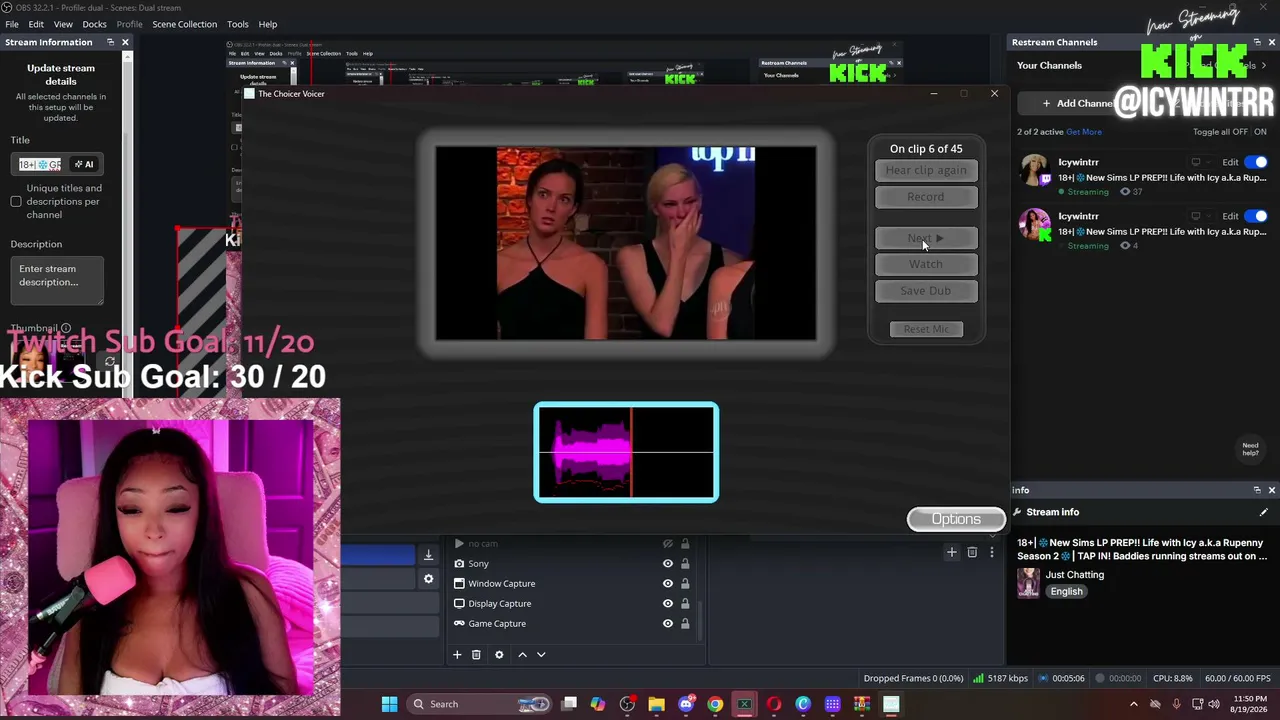Click the Save Dub button
Viewport: 1280px width, 720px height.
926,291
